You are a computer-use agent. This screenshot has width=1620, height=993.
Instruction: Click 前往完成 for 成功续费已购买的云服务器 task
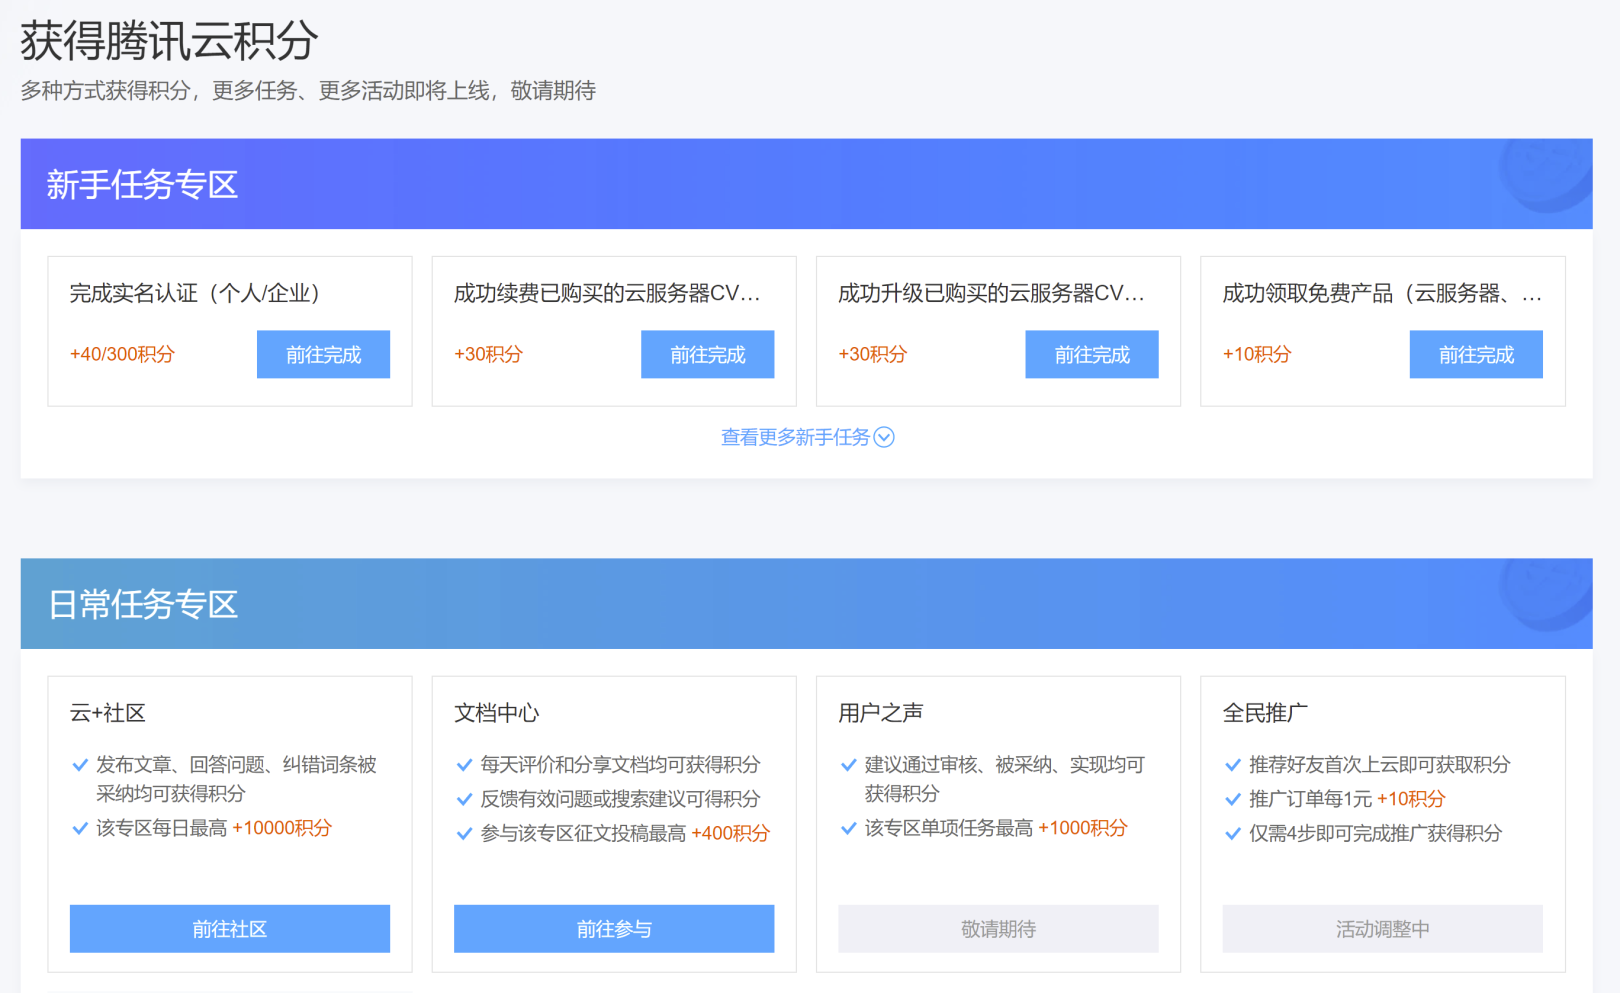tap(707, 354)
